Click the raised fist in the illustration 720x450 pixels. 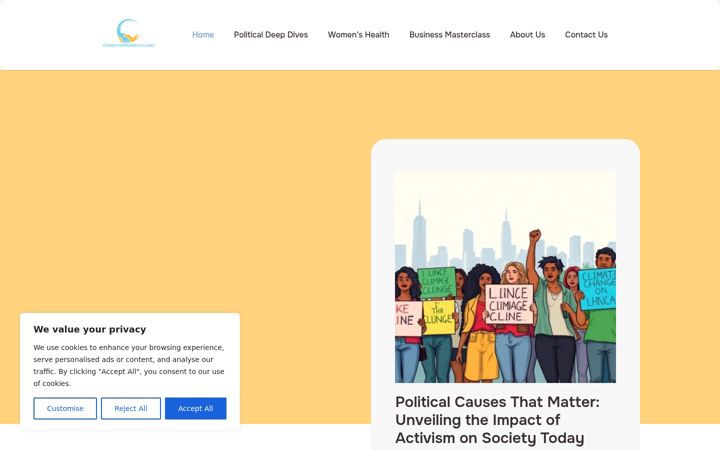coord(534,236)
